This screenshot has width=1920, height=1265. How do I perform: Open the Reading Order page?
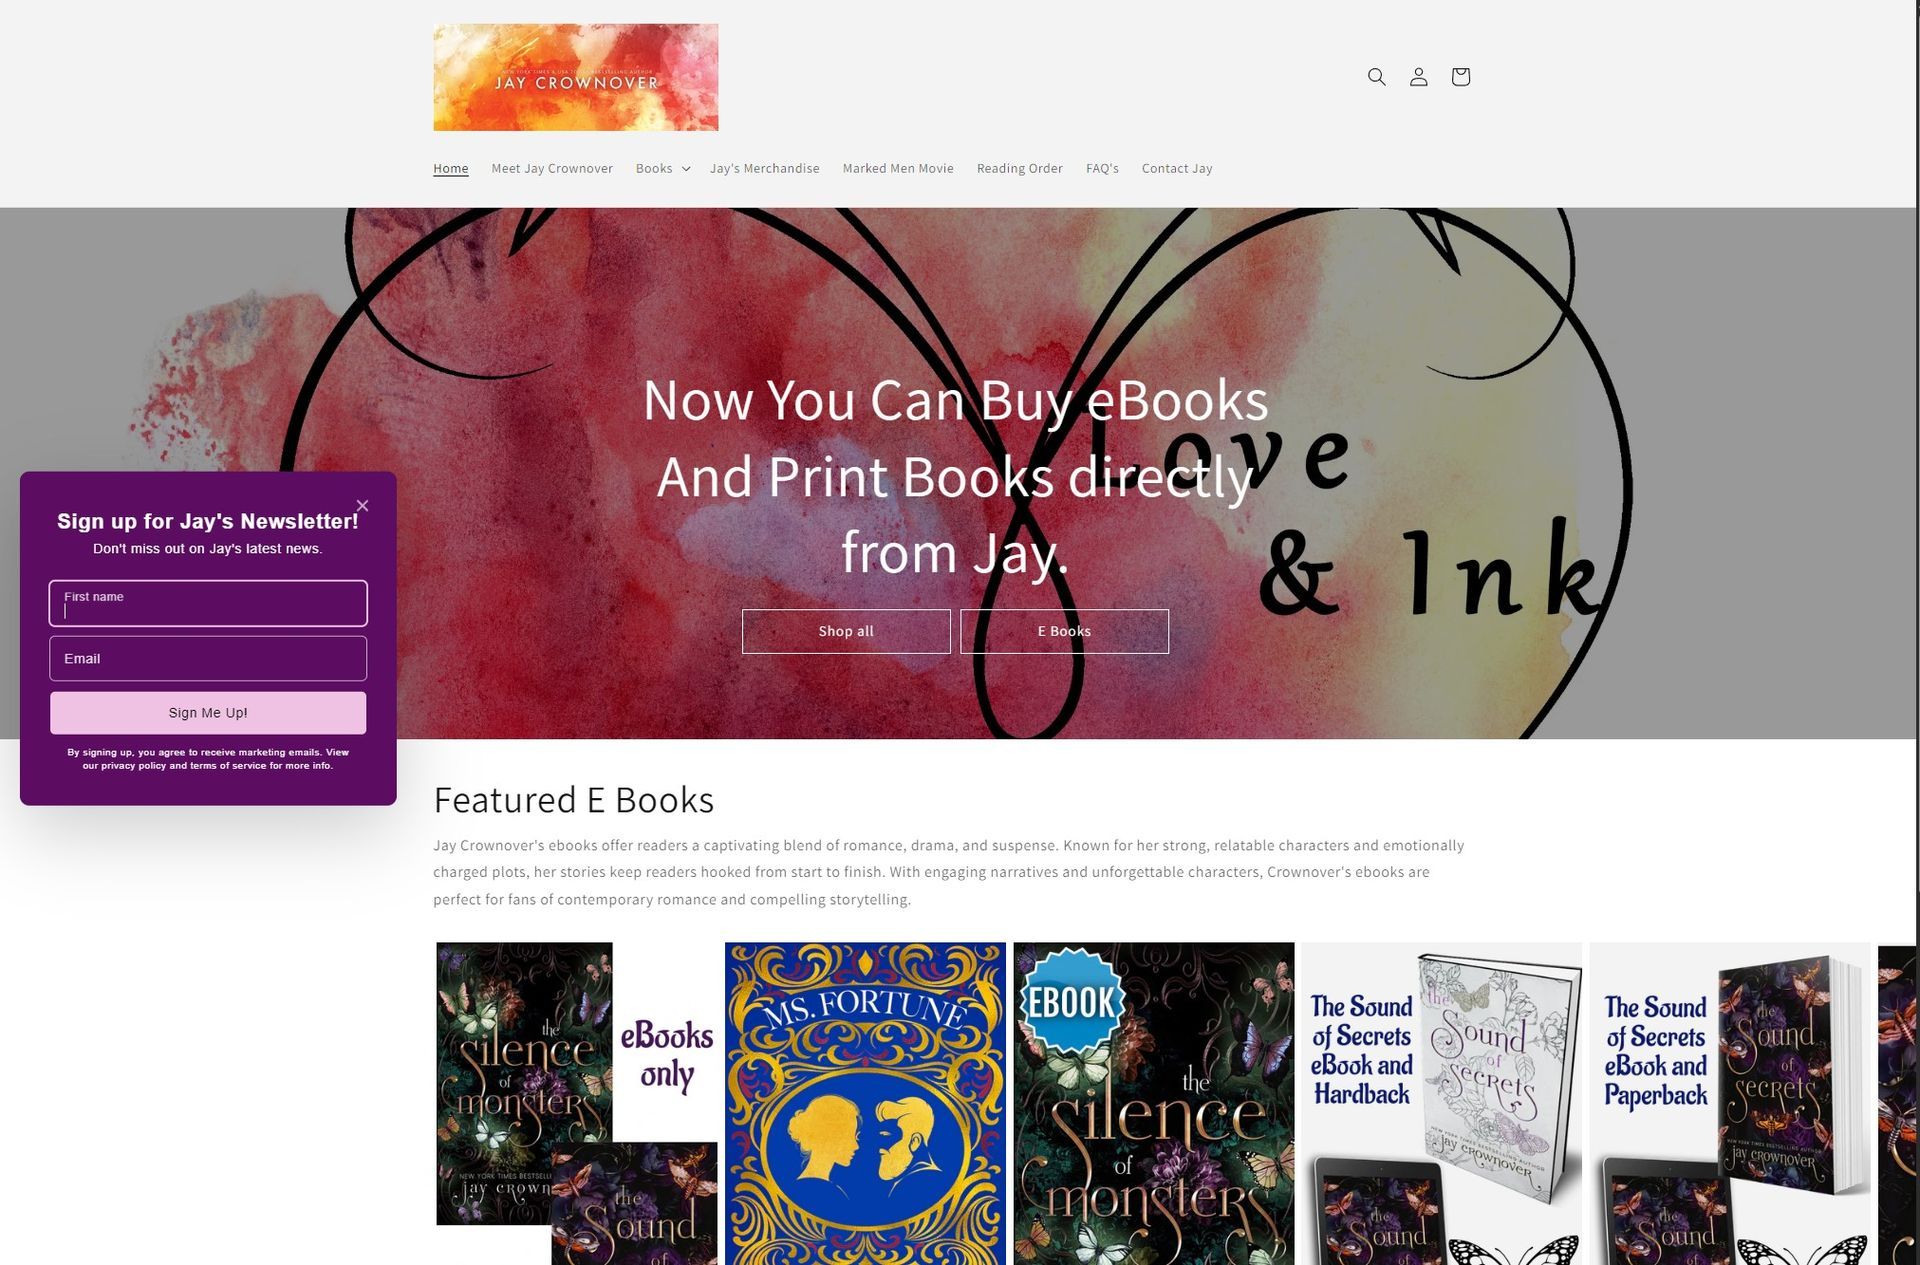[1020, 168]
